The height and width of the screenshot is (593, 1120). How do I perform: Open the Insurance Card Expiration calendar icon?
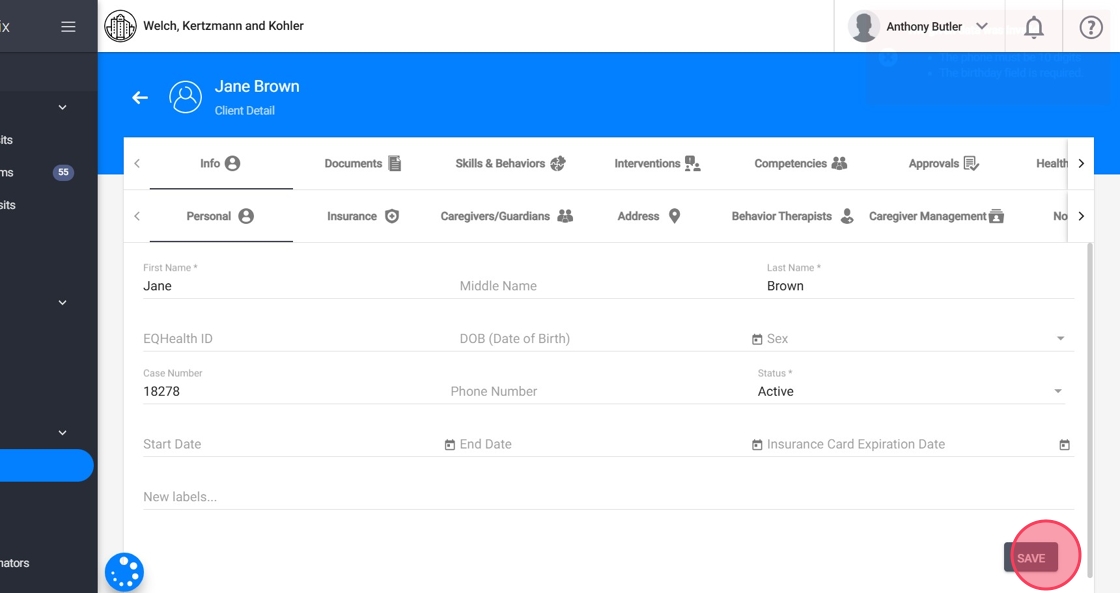coord(1064,445)
